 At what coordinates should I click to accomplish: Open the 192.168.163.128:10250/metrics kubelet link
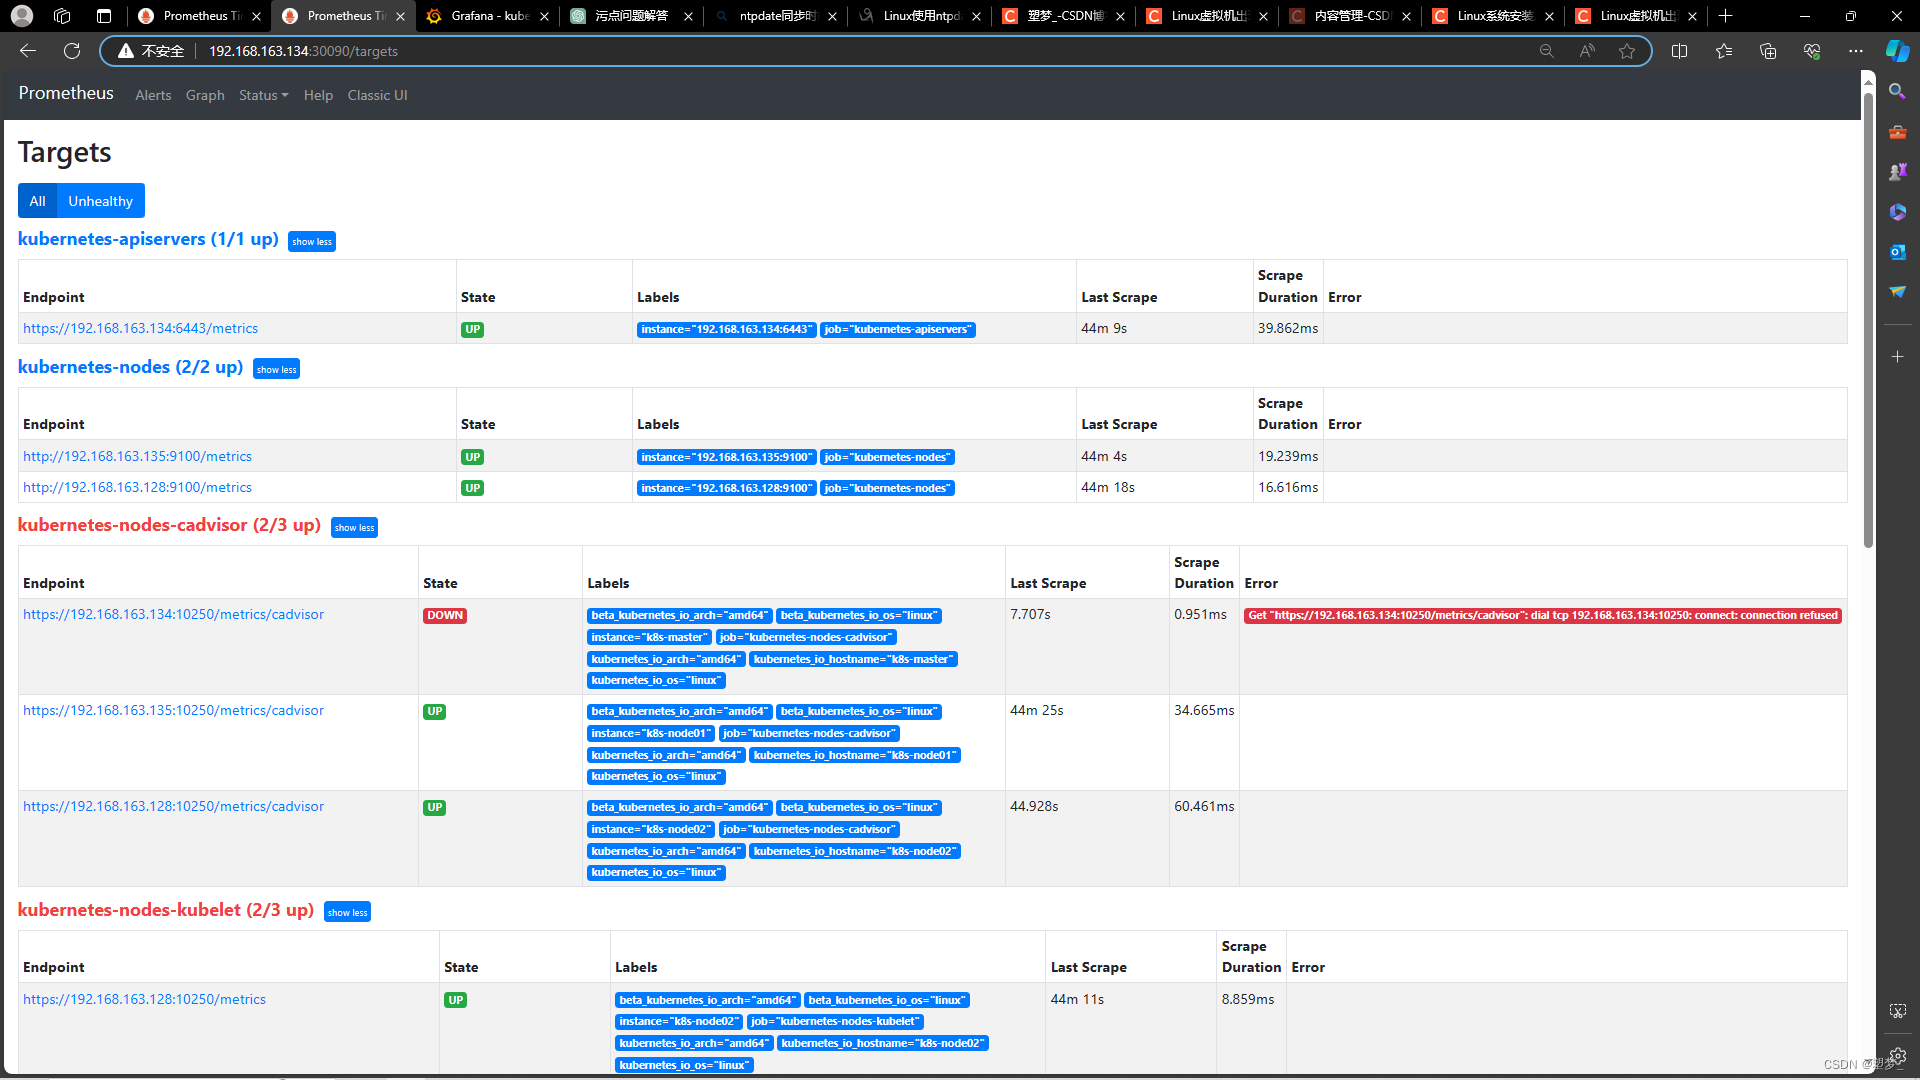point(144,999)
